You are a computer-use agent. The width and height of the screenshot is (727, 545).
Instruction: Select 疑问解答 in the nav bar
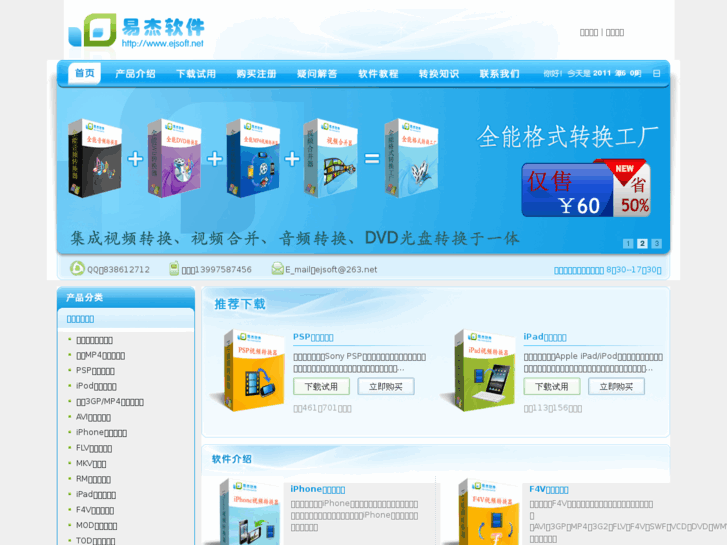[x=317, y=74]
